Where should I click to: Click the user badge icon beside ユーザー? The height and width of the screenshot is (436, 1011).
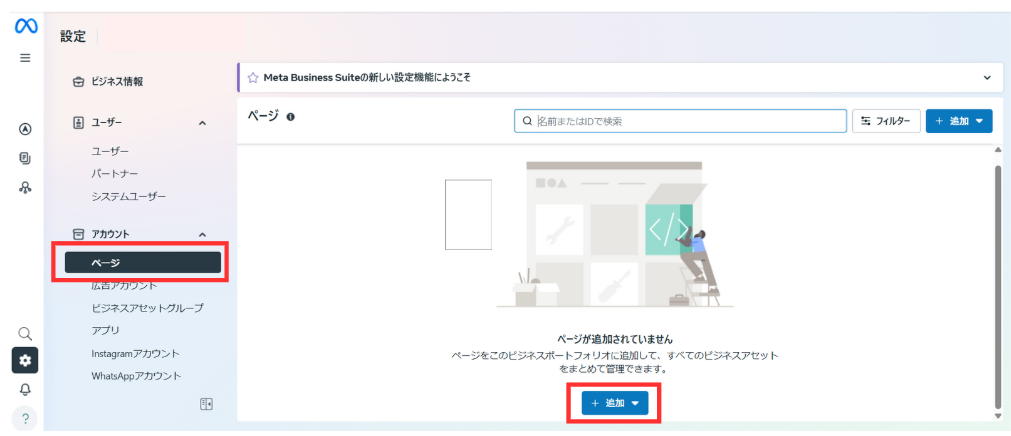(x=79, y=122)
